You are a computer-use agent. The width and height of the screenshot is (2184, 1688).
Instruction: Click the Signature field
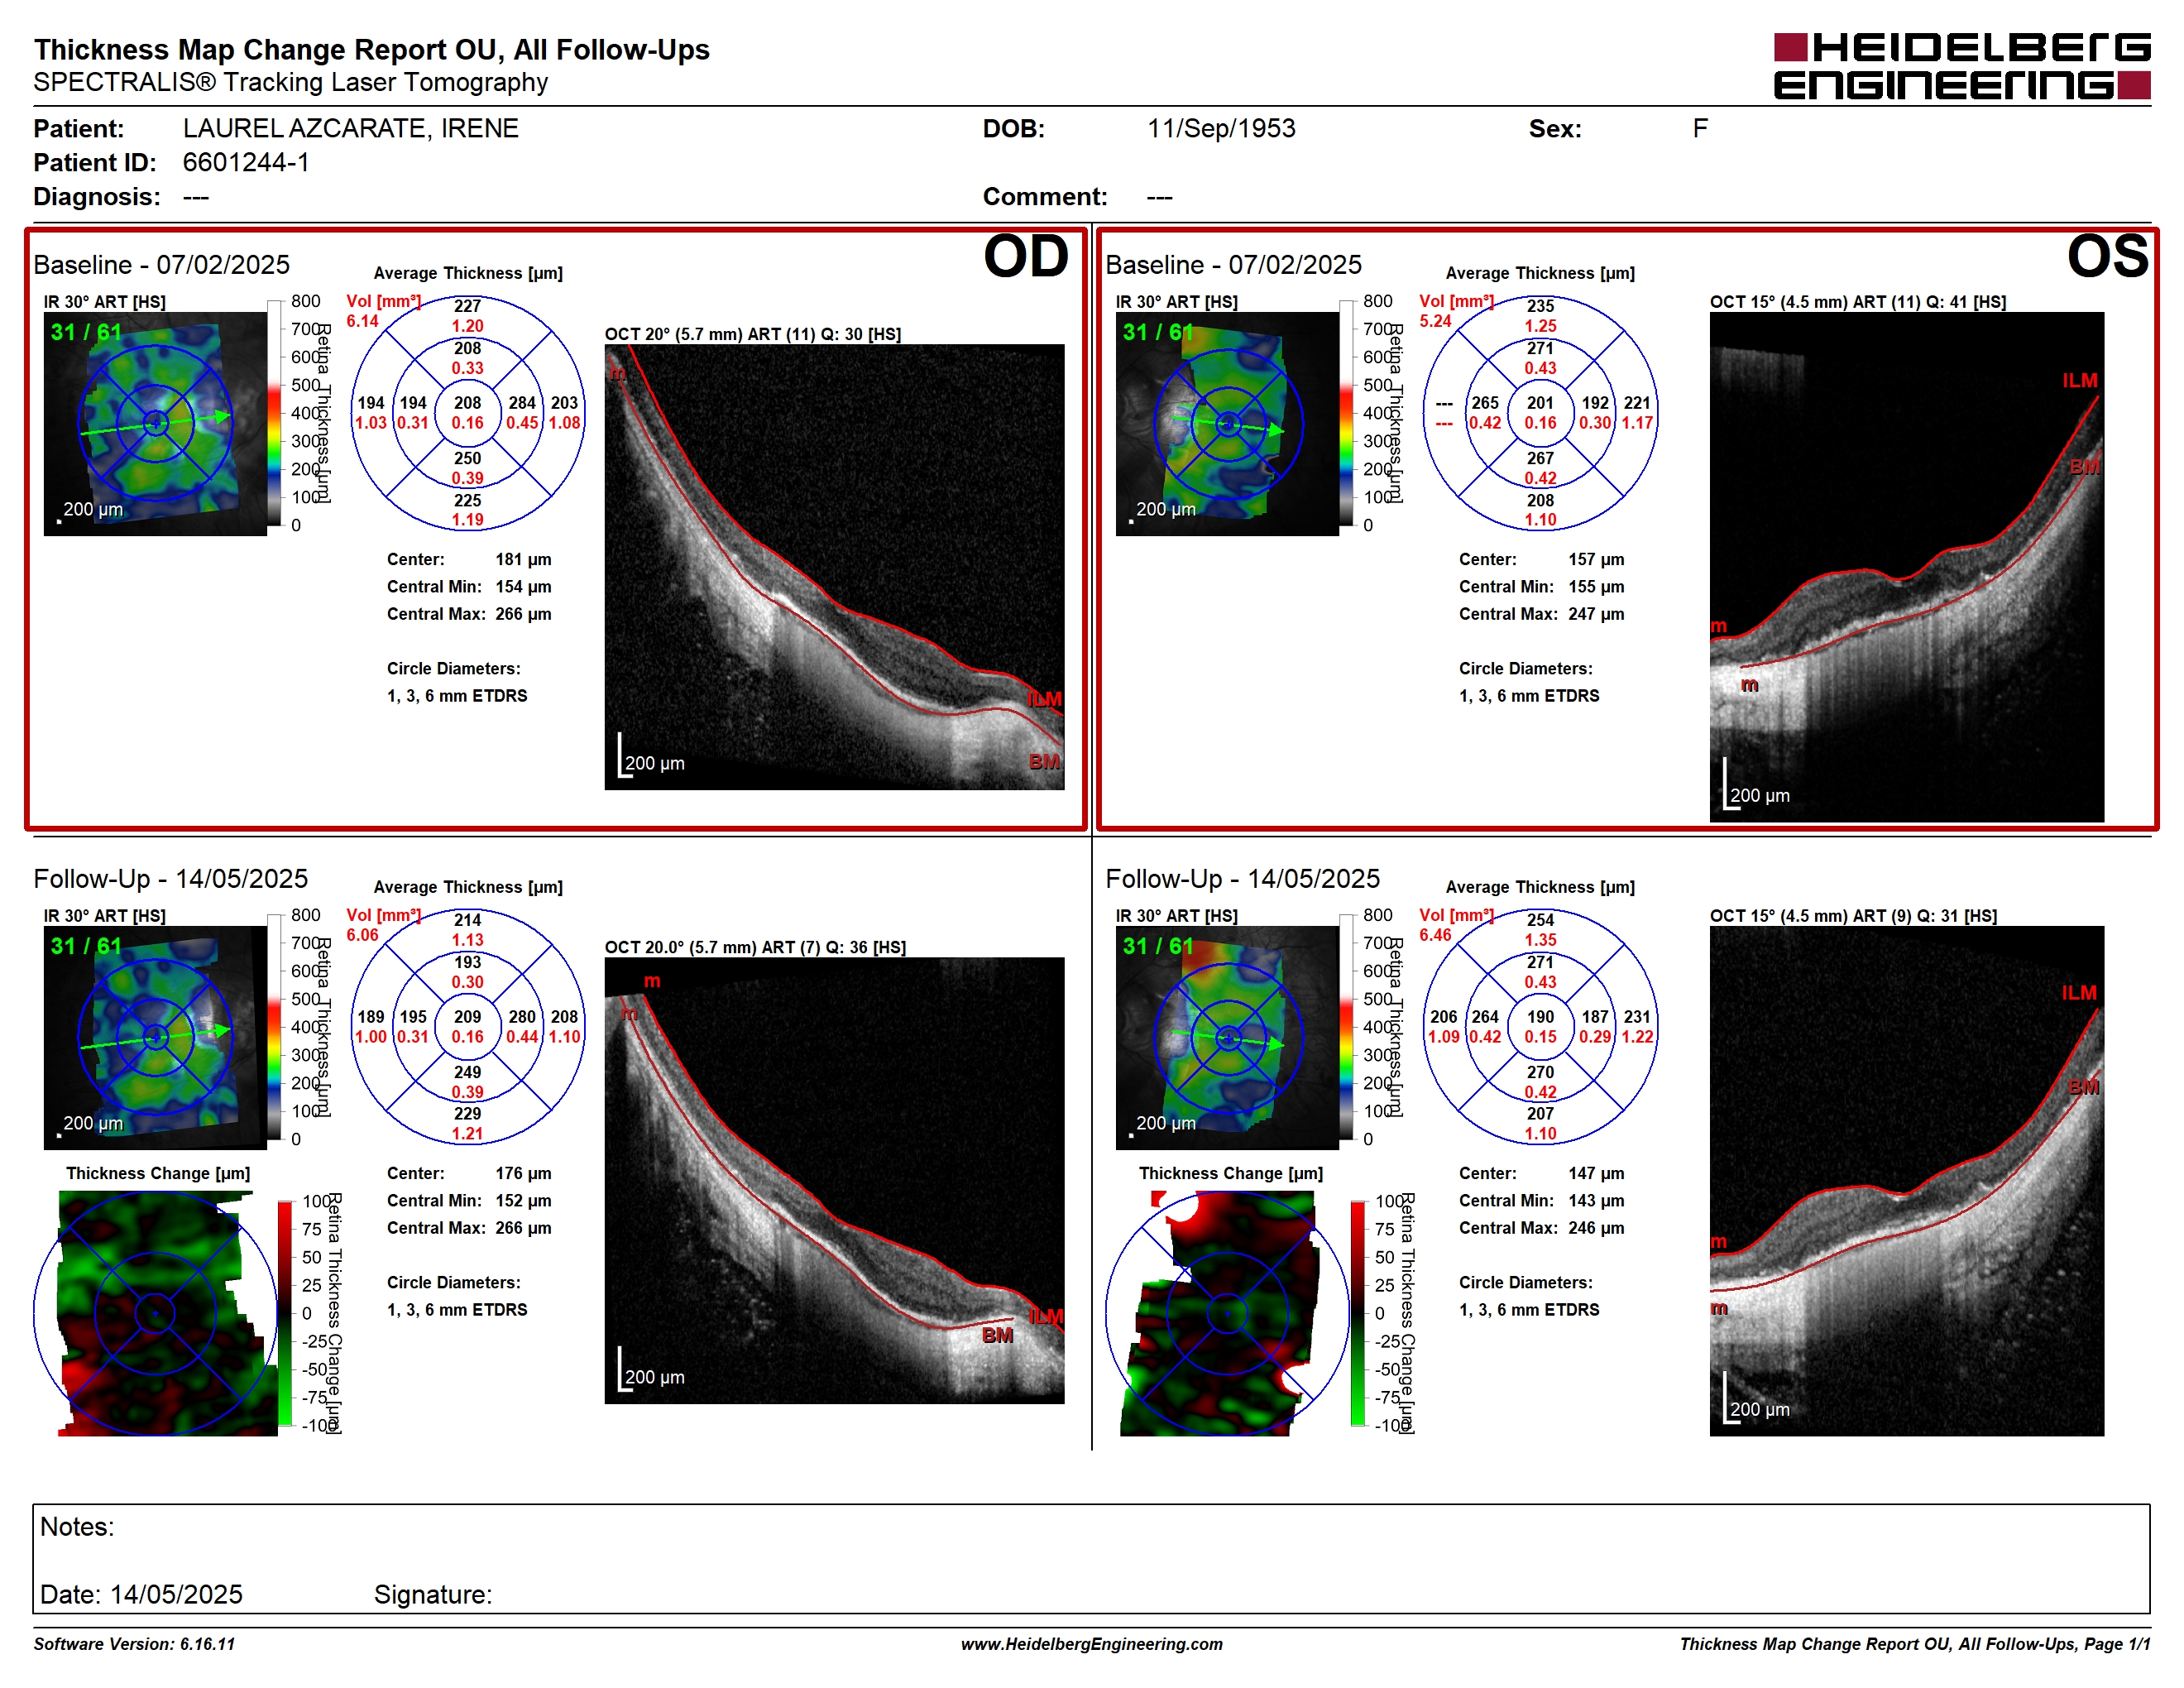point(433,1594)
